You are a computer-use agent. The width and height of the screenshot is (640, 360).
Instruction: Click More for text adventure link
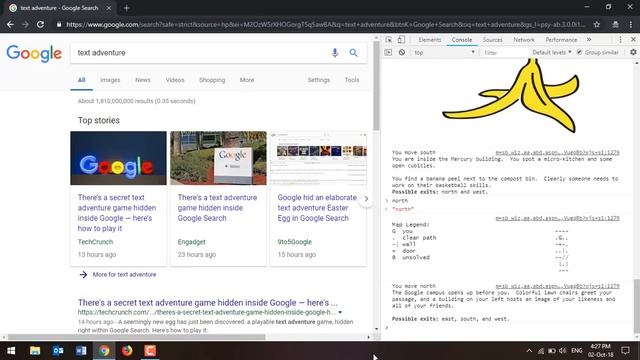point(124,275)
